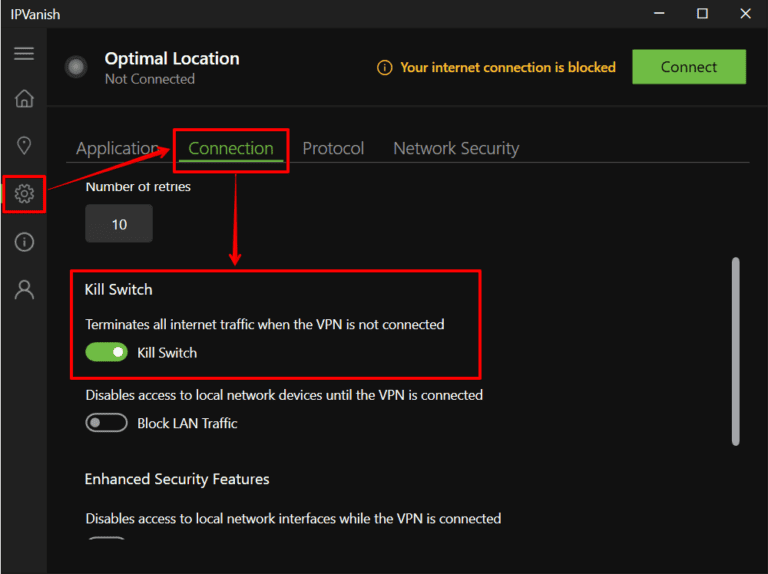Open the Account profile icon
768x574 pixels.
pyautogui.click(x=24, y=290)
